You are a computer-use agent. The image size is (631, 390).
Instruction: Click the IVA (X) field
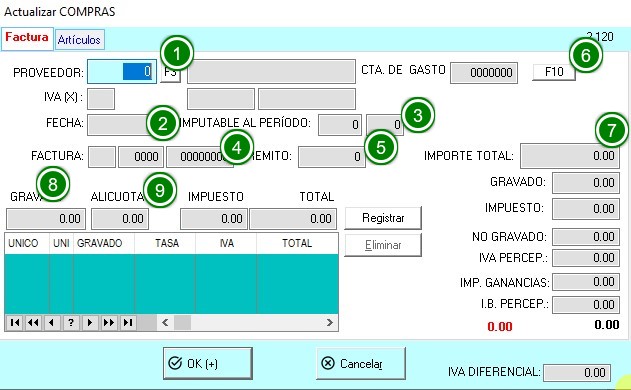[x=101, y=99]
